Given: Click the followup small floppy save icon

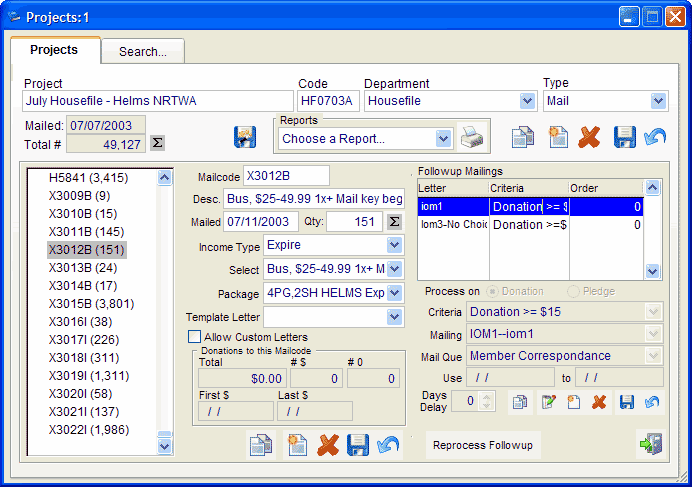Looking at the screenshot, I should [x=627, y=402].
